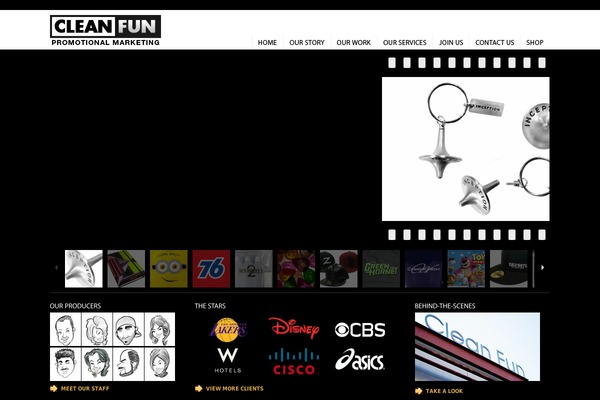Select the striped triangle graphic thumbnail
Viewport: 600px width, 400px height.
click(126, 269)
